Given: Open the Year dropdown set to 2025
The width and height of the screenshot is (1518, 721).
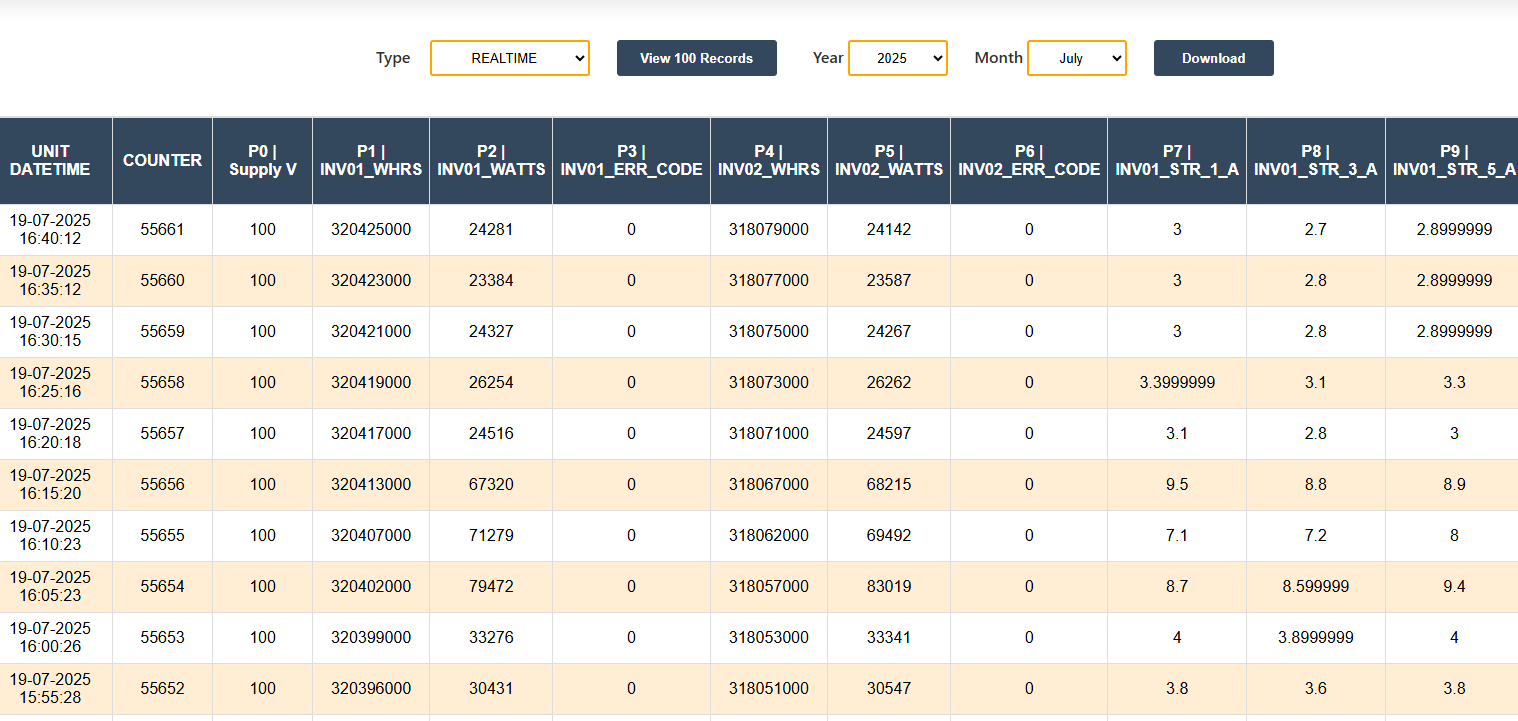Looking at the screenshot, I should click(x=898, y=58).
